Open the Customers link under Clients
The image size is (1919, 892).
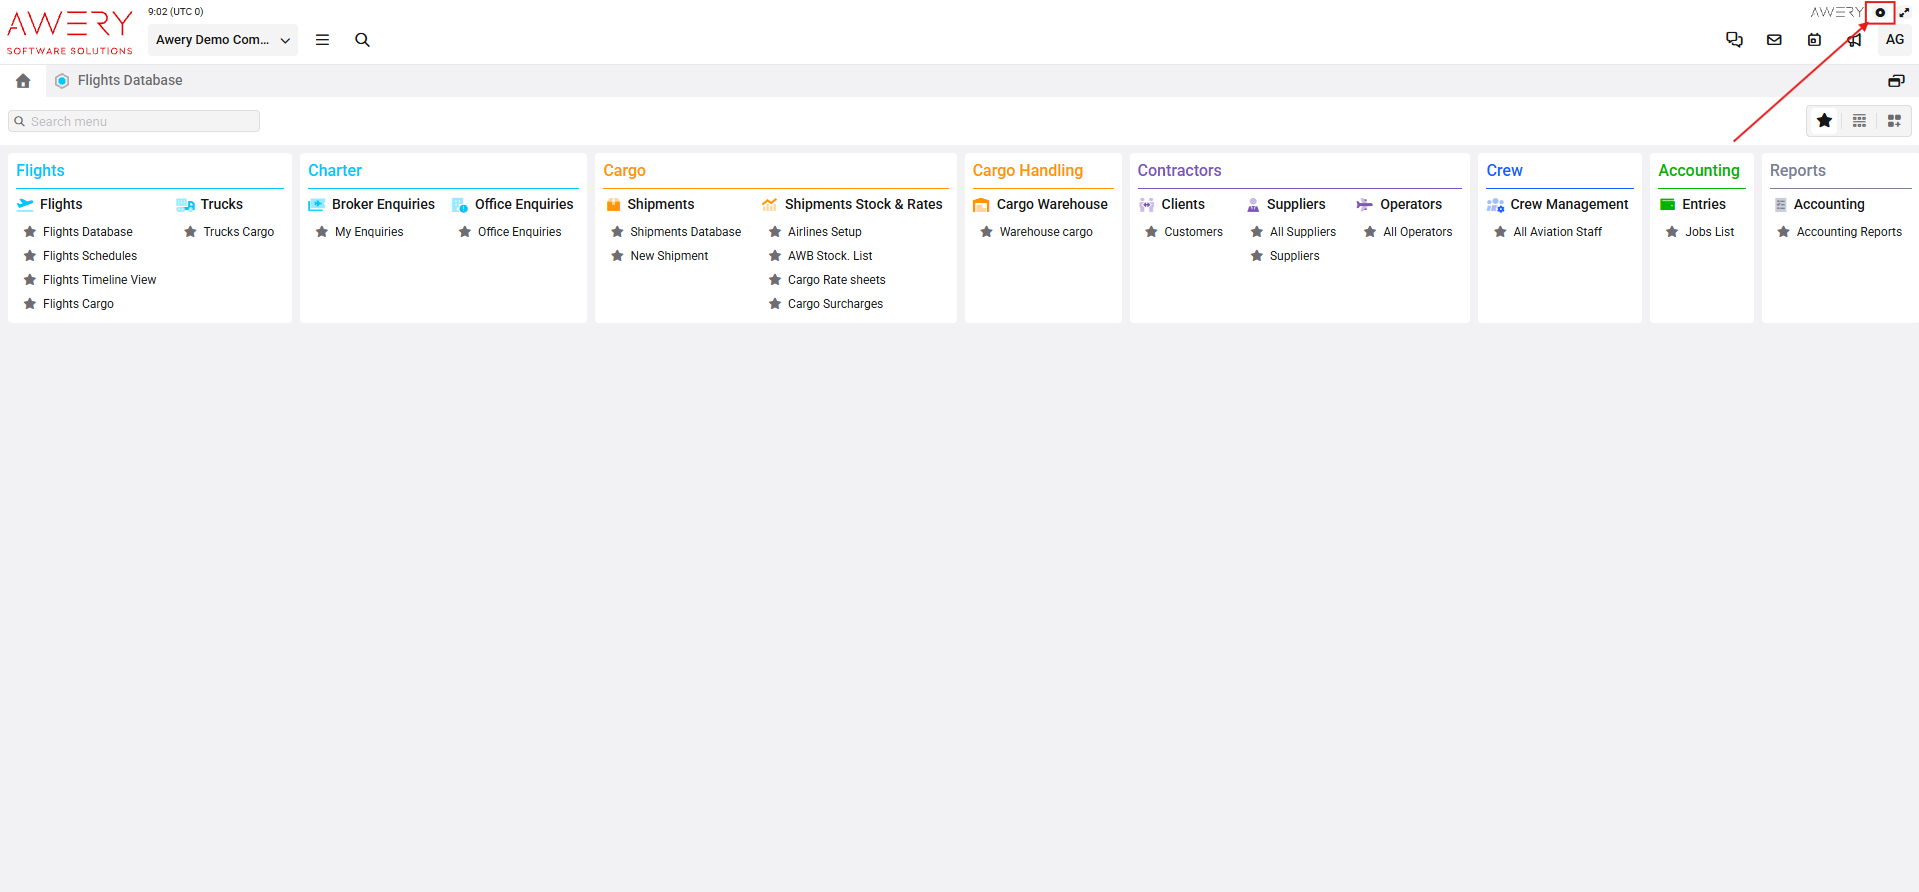click(1193, 232)
